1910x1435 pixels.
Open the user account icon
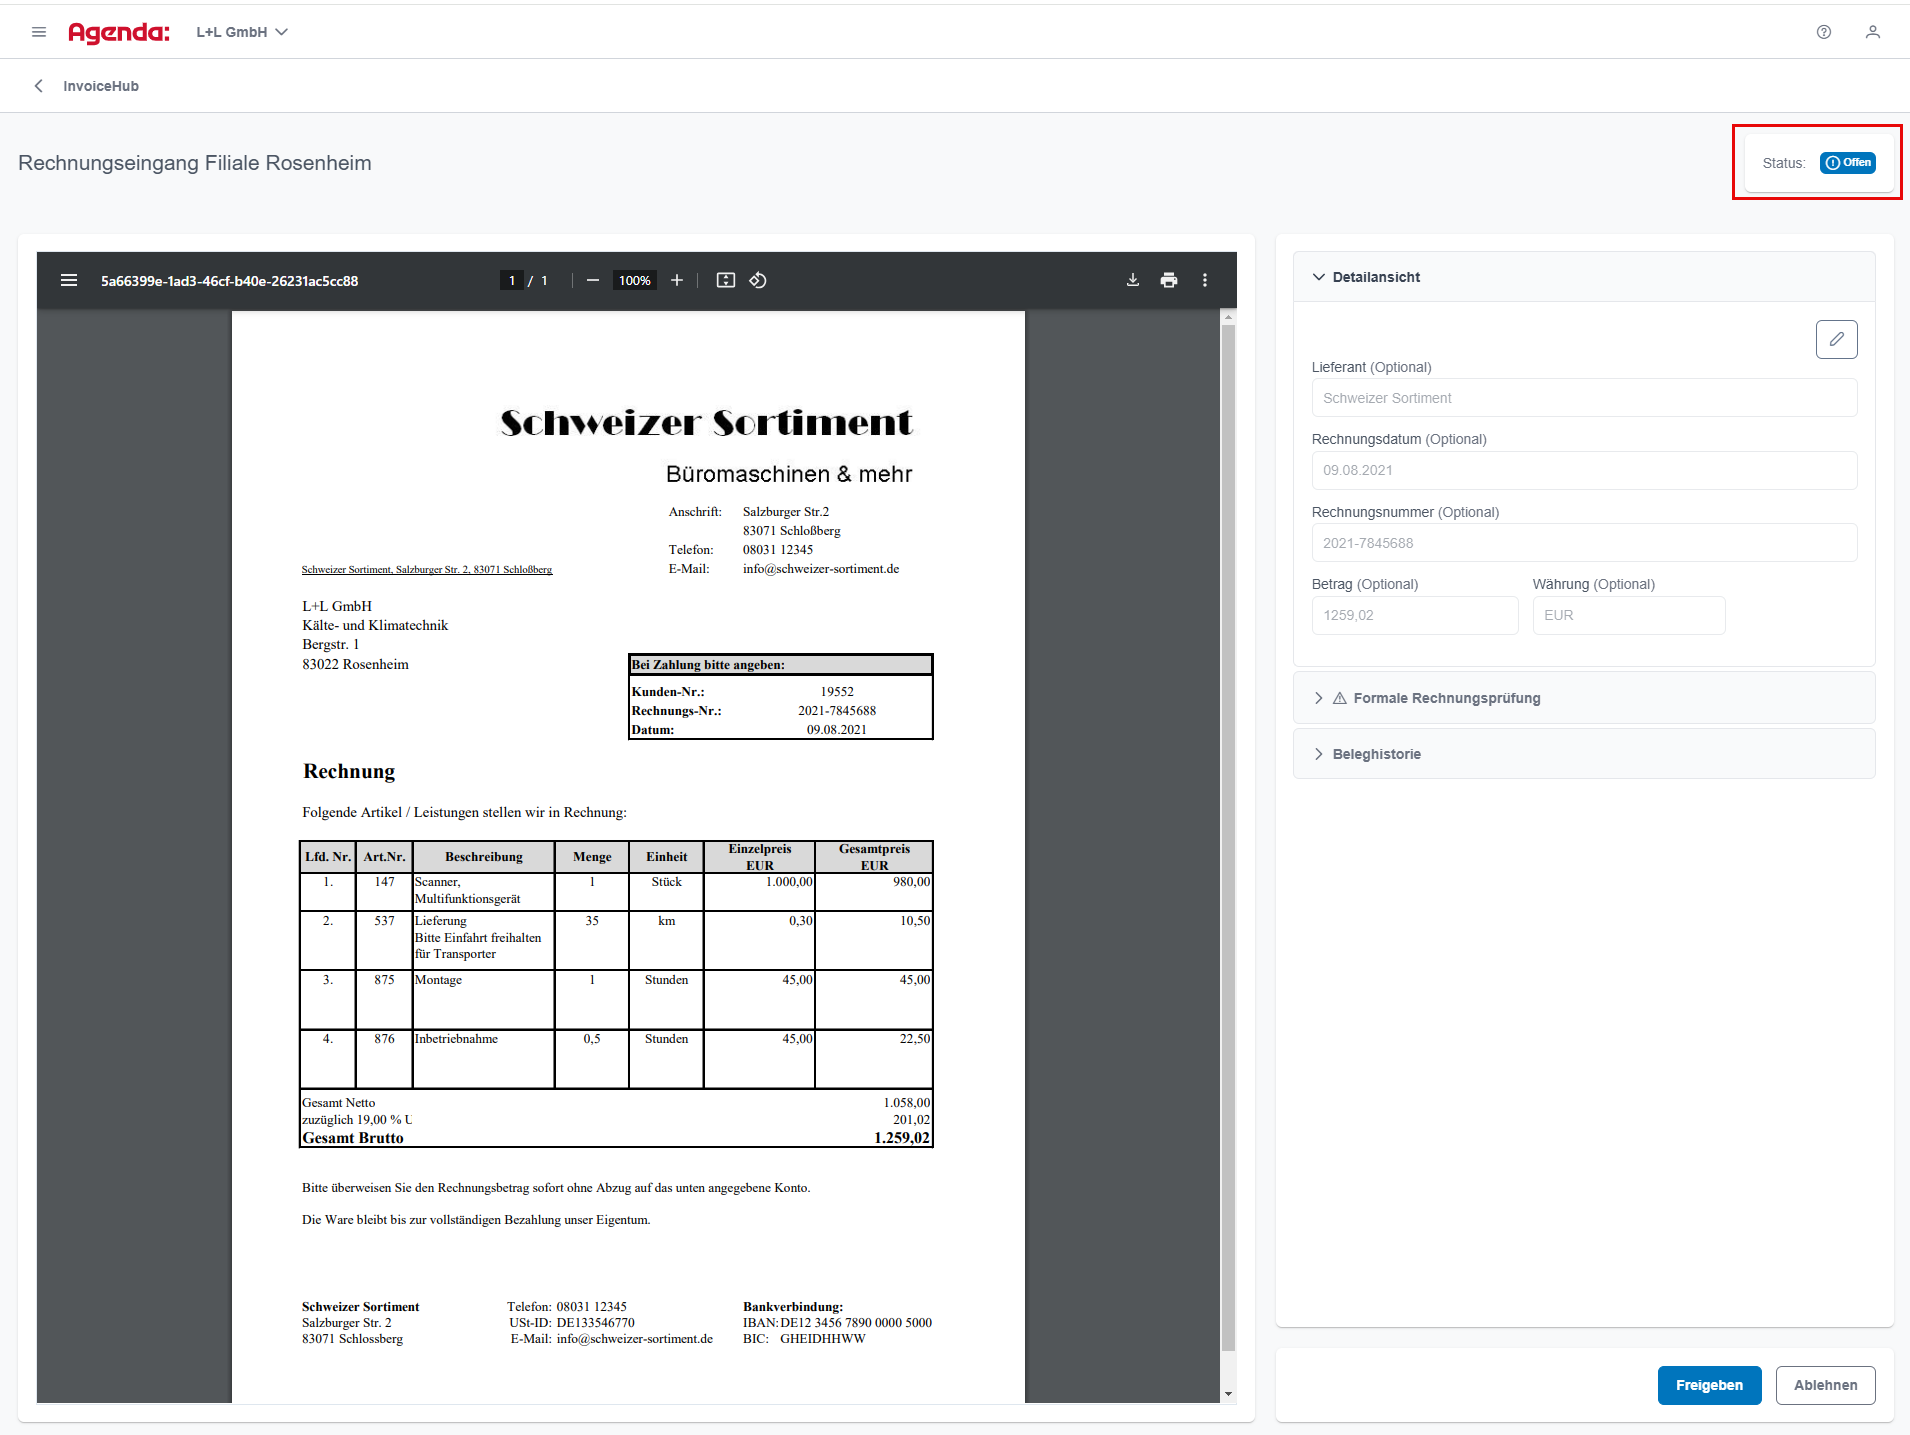pyautogui.click(x=1872, y=32)
